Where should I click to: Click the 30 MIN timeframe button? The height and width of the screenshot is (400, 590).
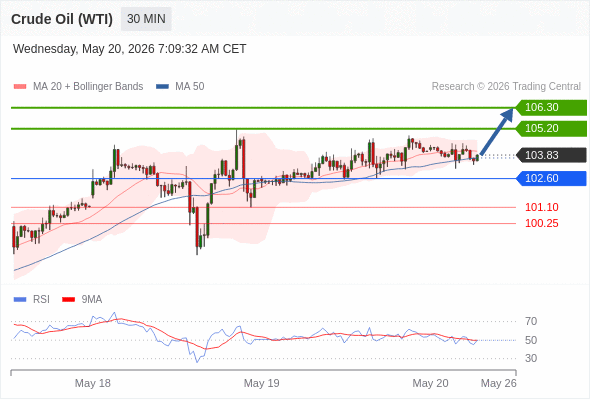146,19
